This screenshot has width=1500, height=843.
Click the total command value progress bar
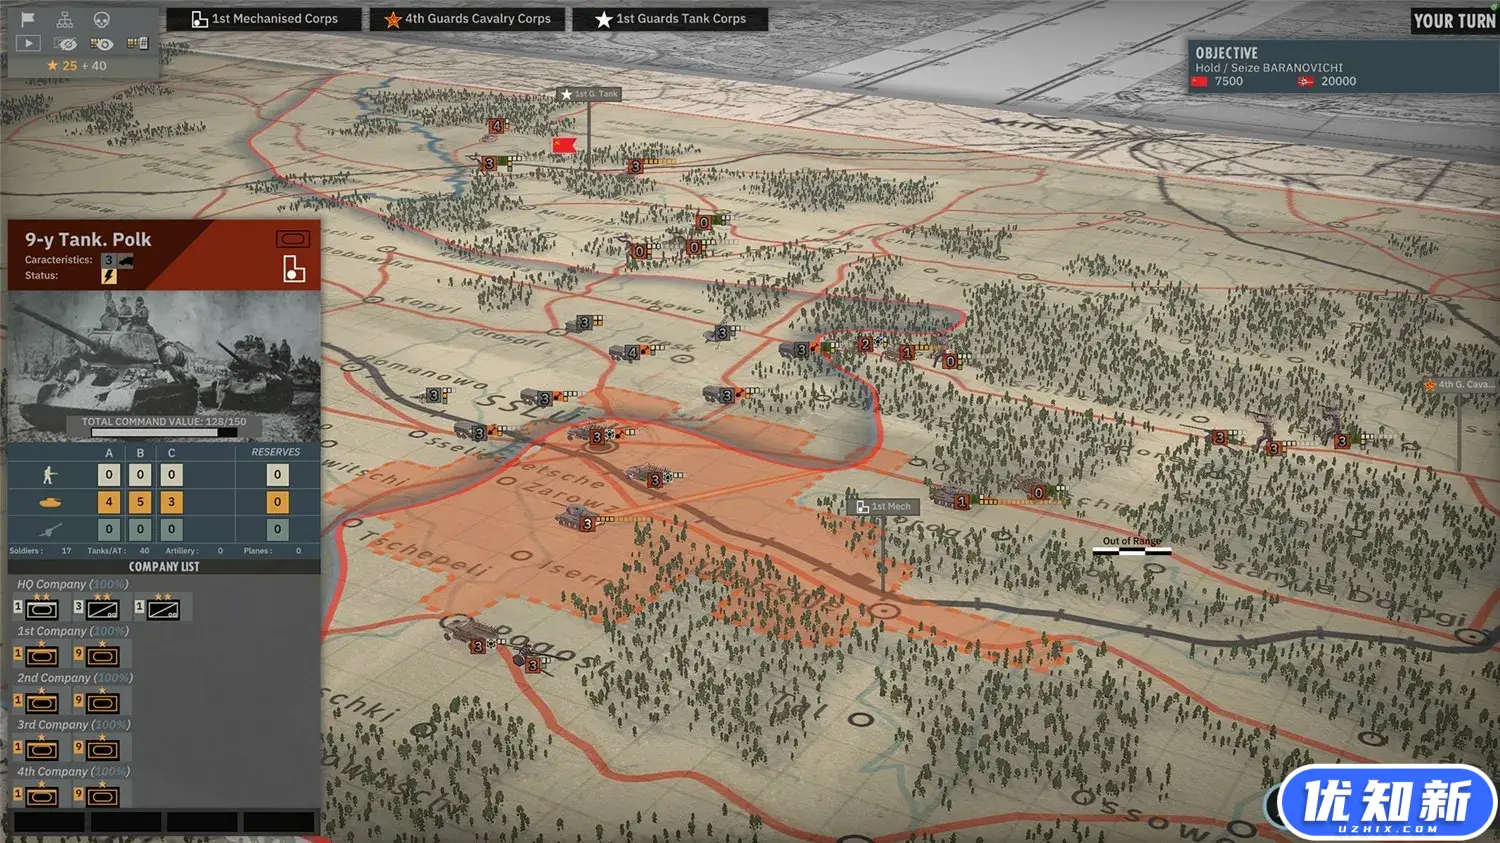tap(164, 432)
